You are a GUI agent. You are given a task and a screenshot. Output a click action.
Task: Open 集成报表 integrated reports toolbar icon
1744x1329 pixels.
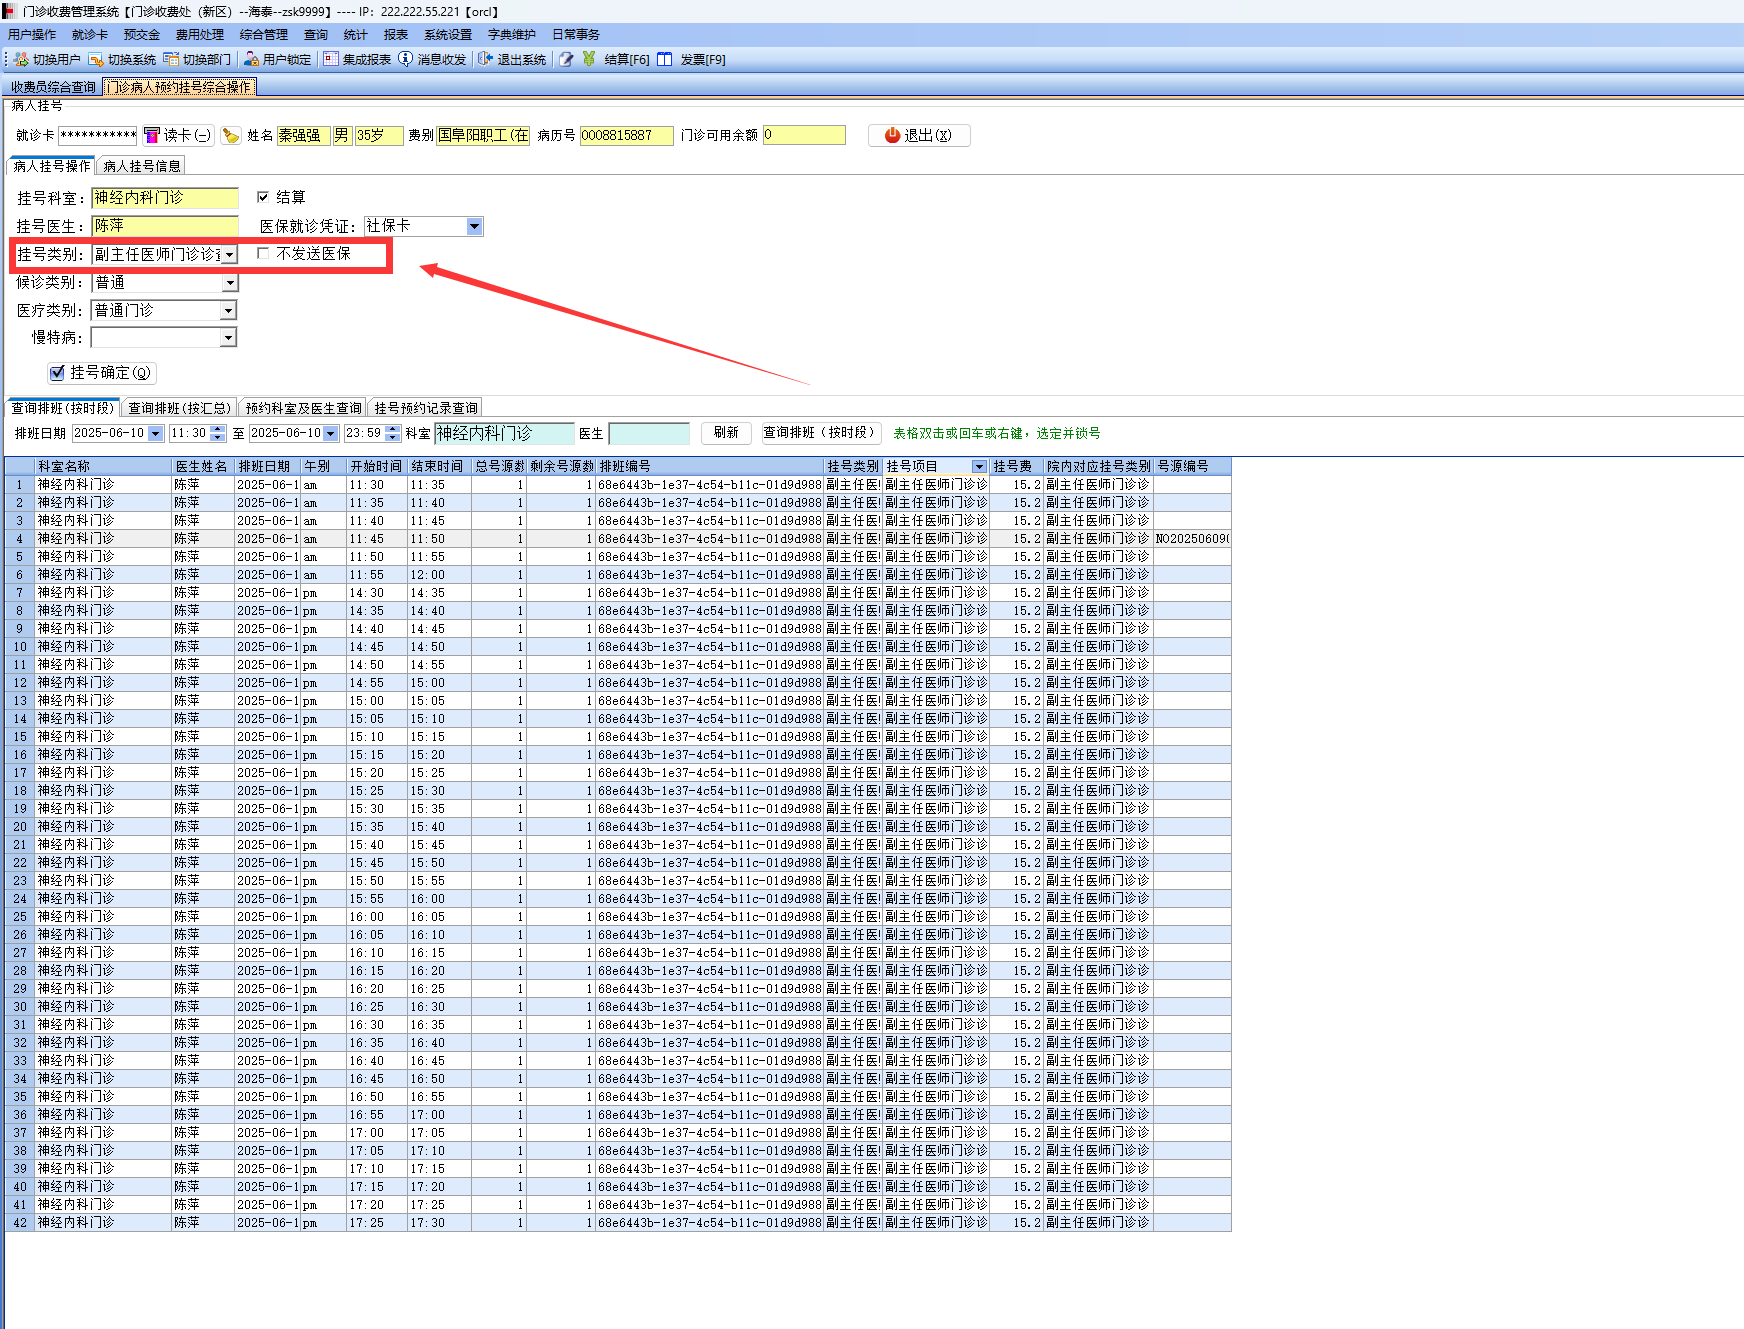331,60
